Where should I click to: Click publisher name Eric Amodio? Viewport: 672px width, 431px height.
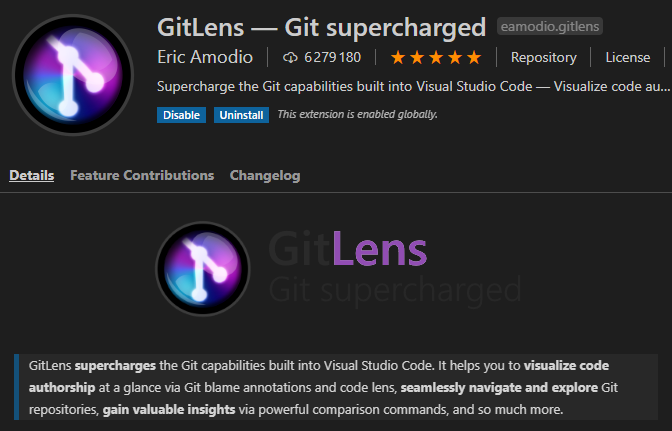click(x=205, y=57)
